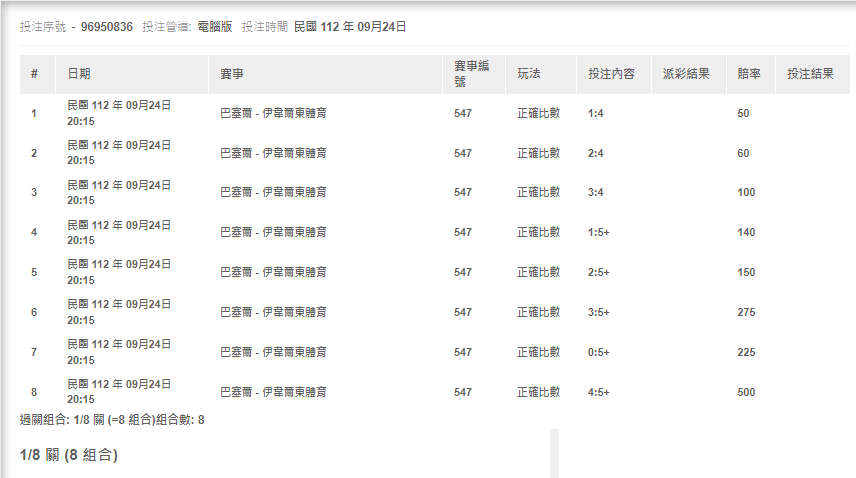Click row number 7
This screenshot has width=856, height=478.
point(34,352)
